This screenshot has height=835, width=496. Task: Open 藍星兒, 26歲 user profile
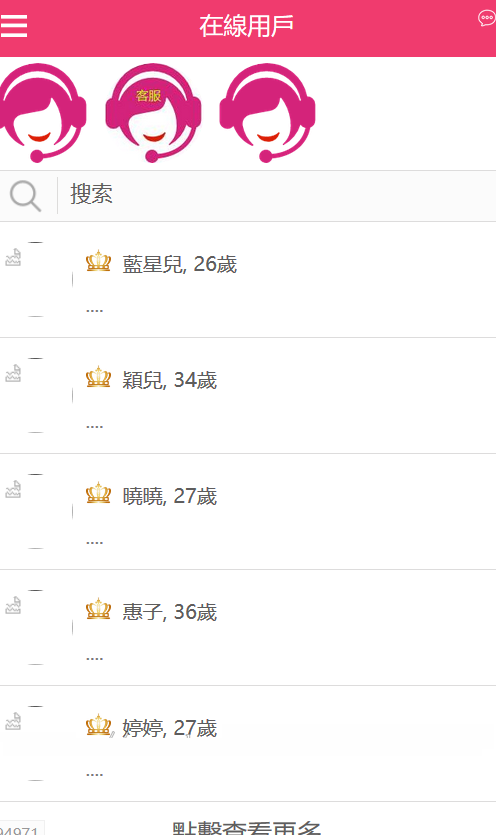click(x=248, y=280)
